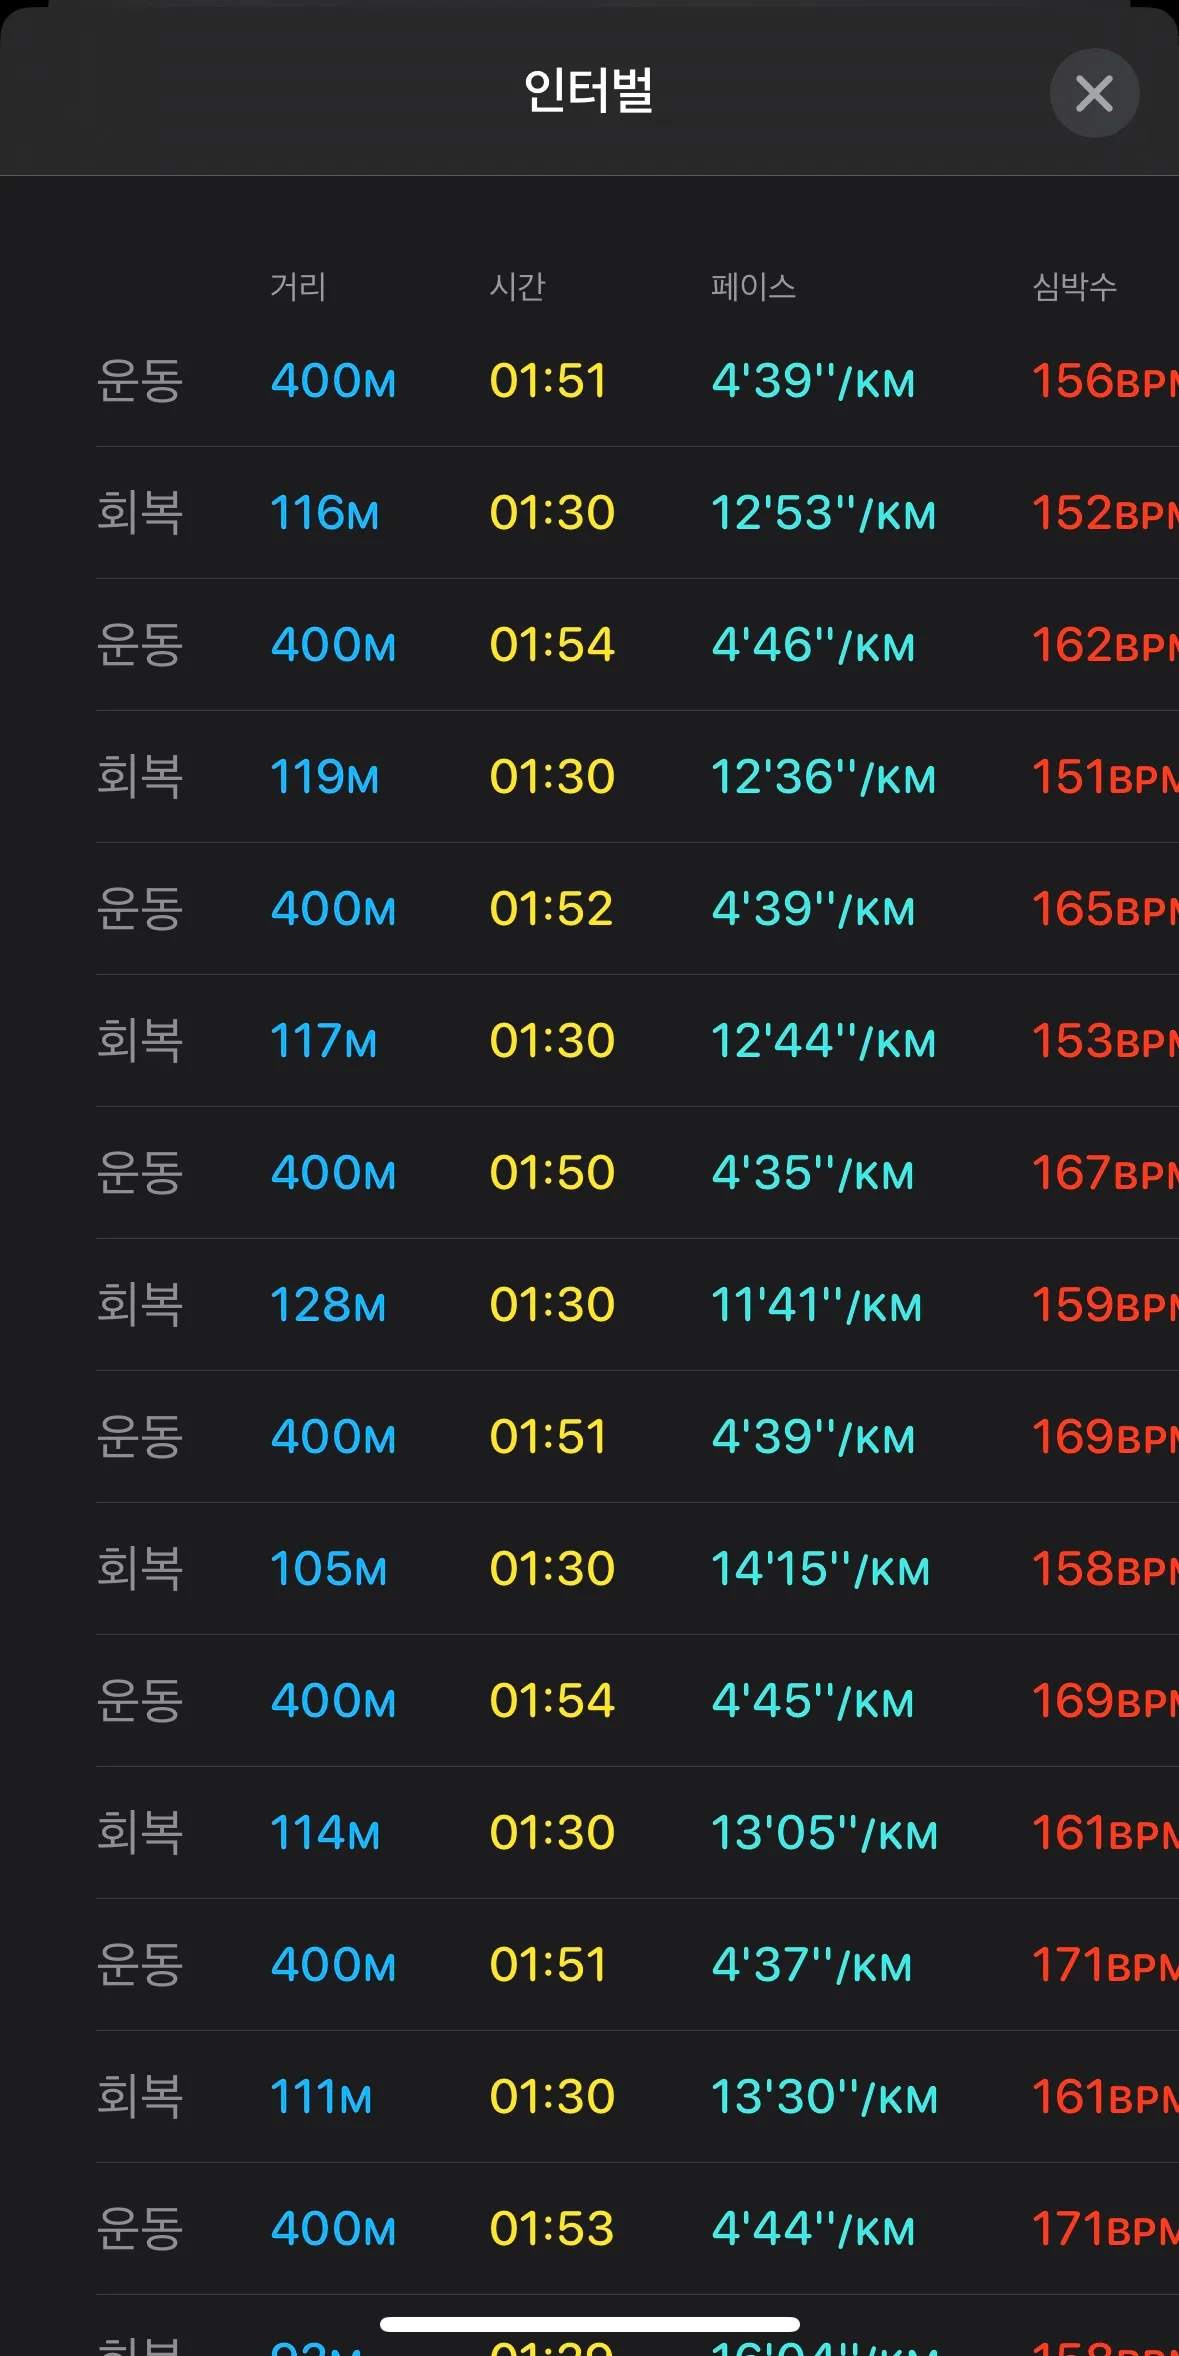Select the 시간 column header
Viewport: 1179px width, 2356px height.
pyautogui.click(x=517, y=287)
